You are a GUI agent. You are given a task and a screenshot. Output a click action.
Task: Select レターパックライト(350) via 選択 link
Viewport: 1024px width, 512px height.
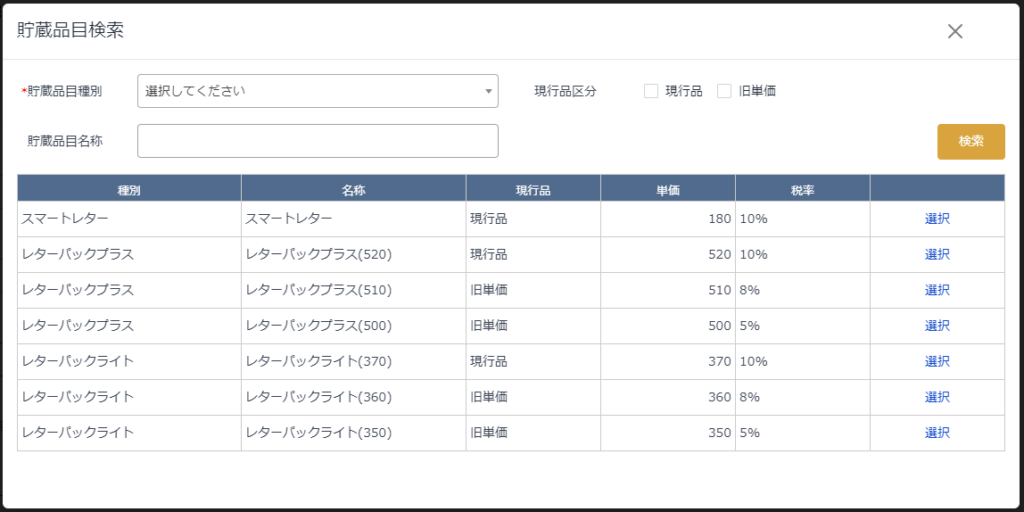[x=937, y=432]
